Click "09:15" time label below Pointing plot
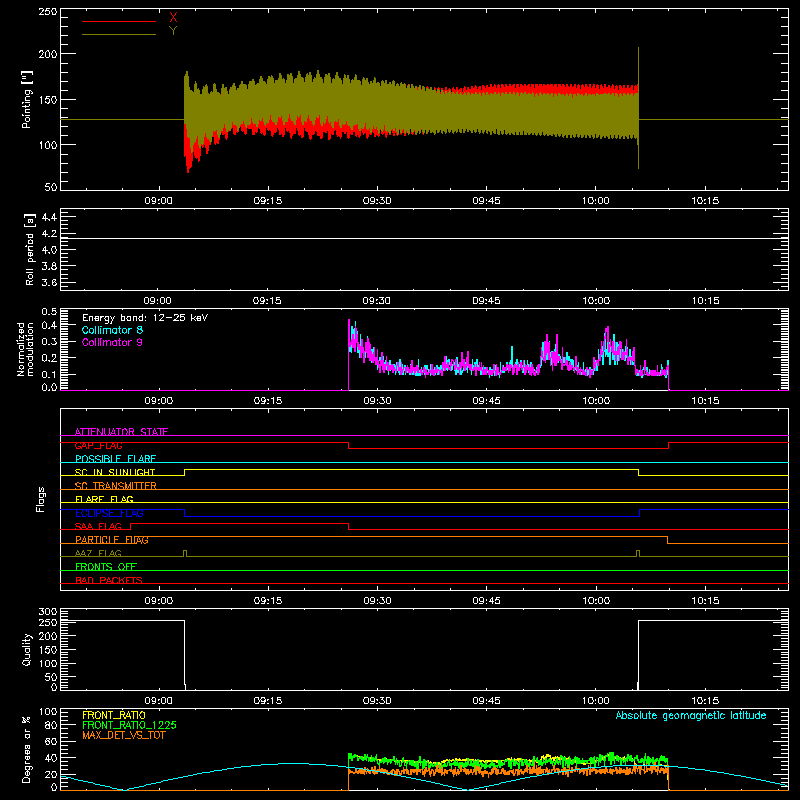Screen dimensions: 800x800 [x=268, y=201]
